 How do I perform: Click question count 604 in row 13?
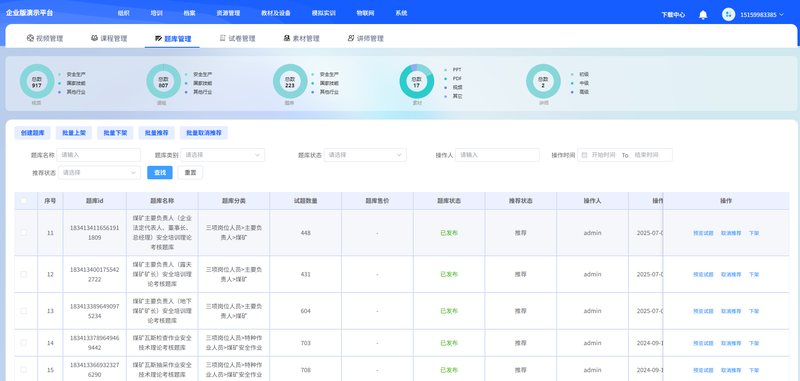coord(306,311)
